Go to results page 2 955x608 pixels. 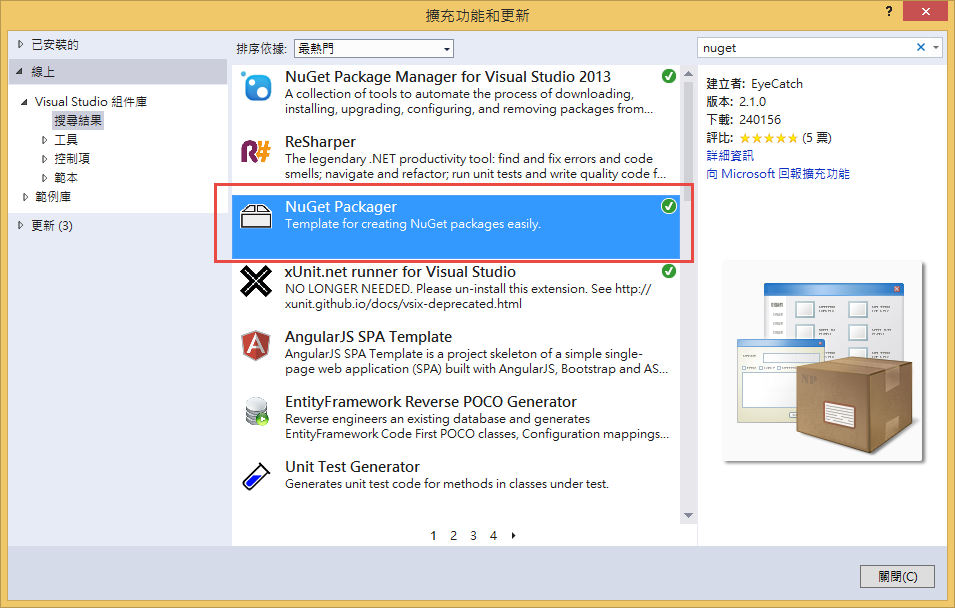click(x=453, y=536)
